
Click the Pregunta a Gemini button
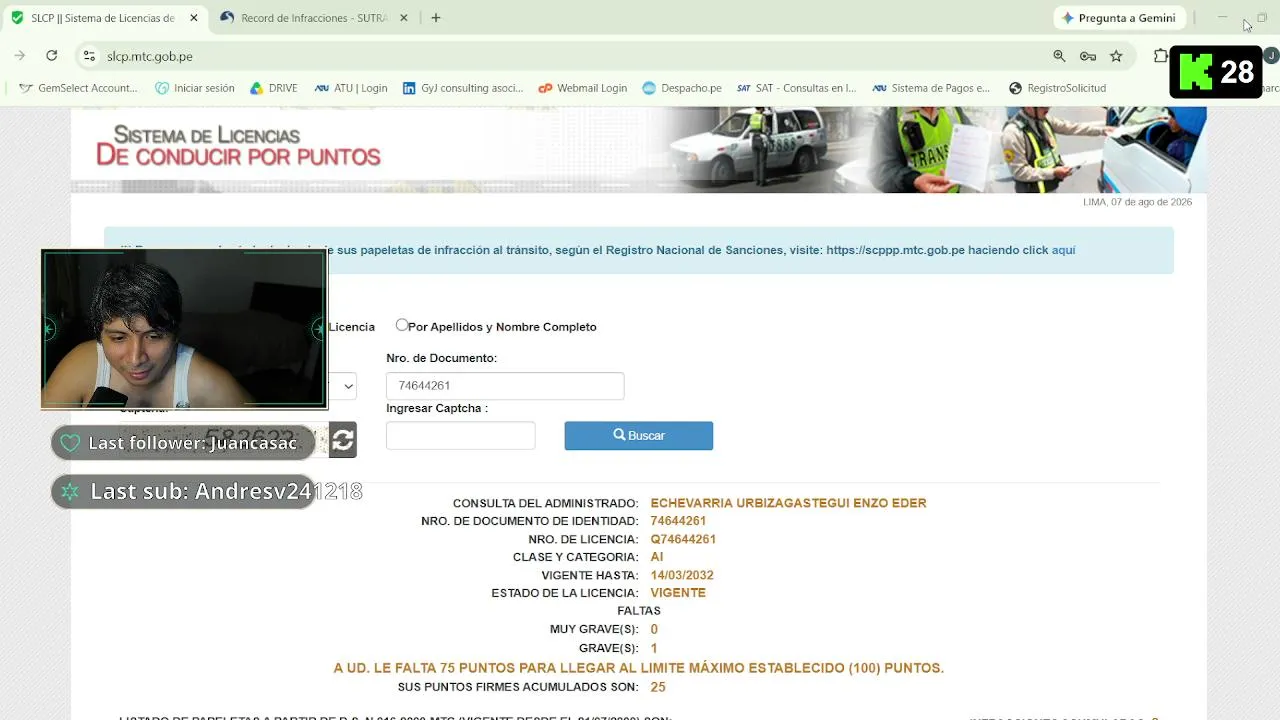pos(1118,18)
